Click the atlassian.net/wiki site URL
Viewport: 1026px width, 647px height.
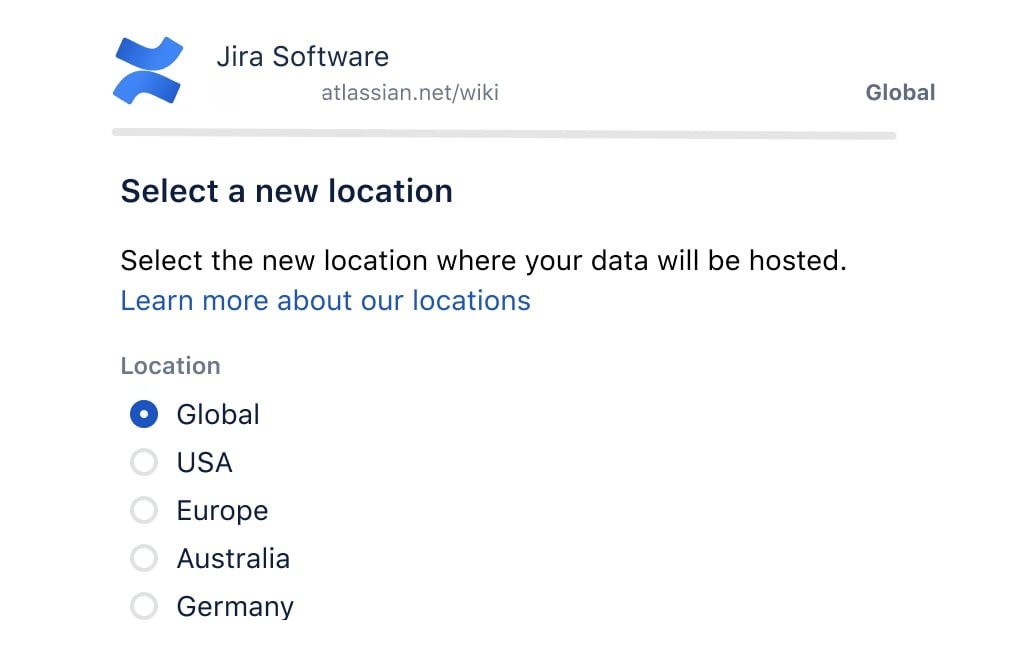[409, 93]
